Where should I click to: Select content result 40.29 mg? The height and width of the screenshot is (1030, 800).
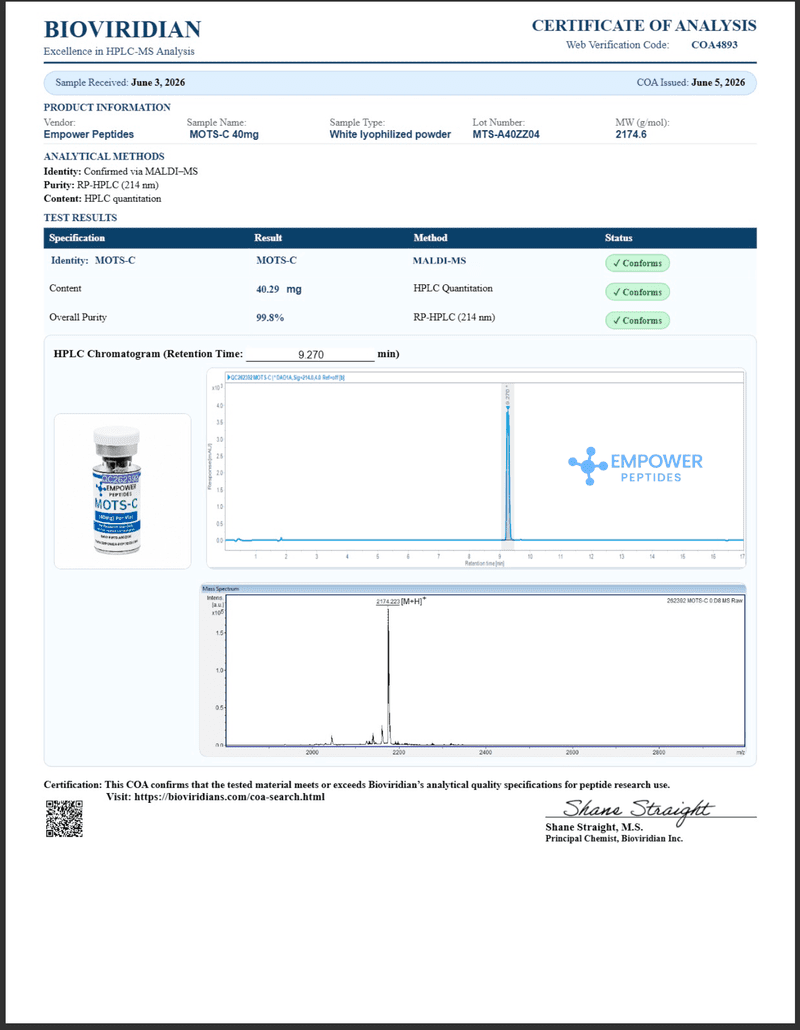click(x=278, y=289)
